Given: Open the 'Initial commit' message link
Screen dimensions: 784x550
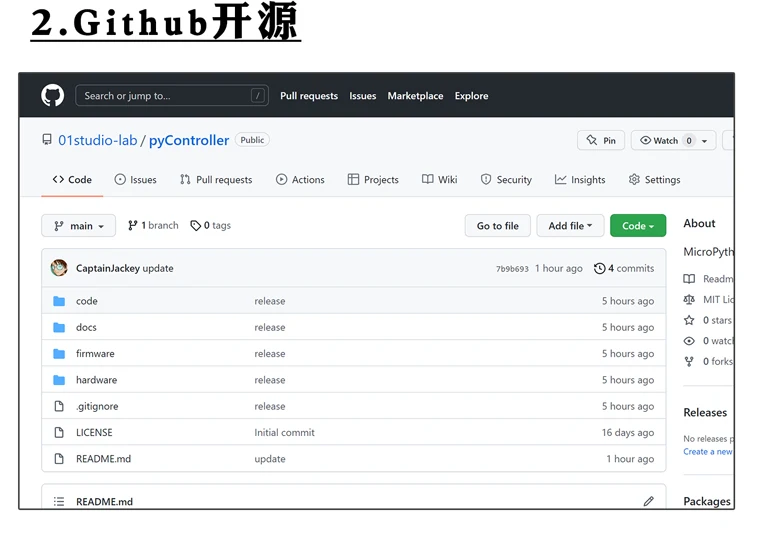Looking at the screenshot, I should point(284,432).
